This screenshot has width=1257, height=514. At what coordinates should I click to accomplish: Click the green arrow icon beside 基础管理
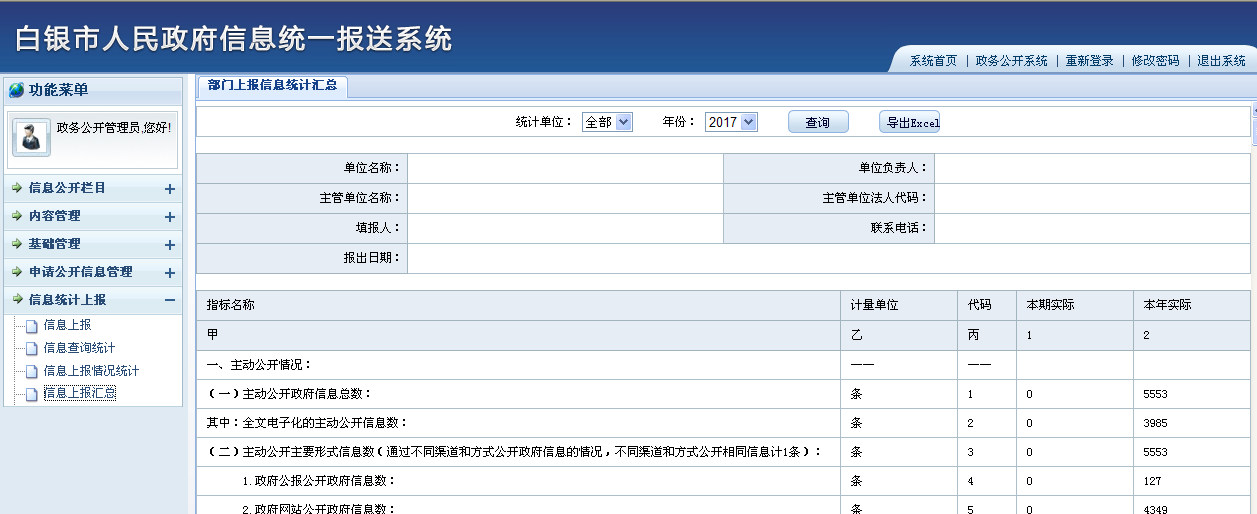pyautogui.click(x=17, y=244)
